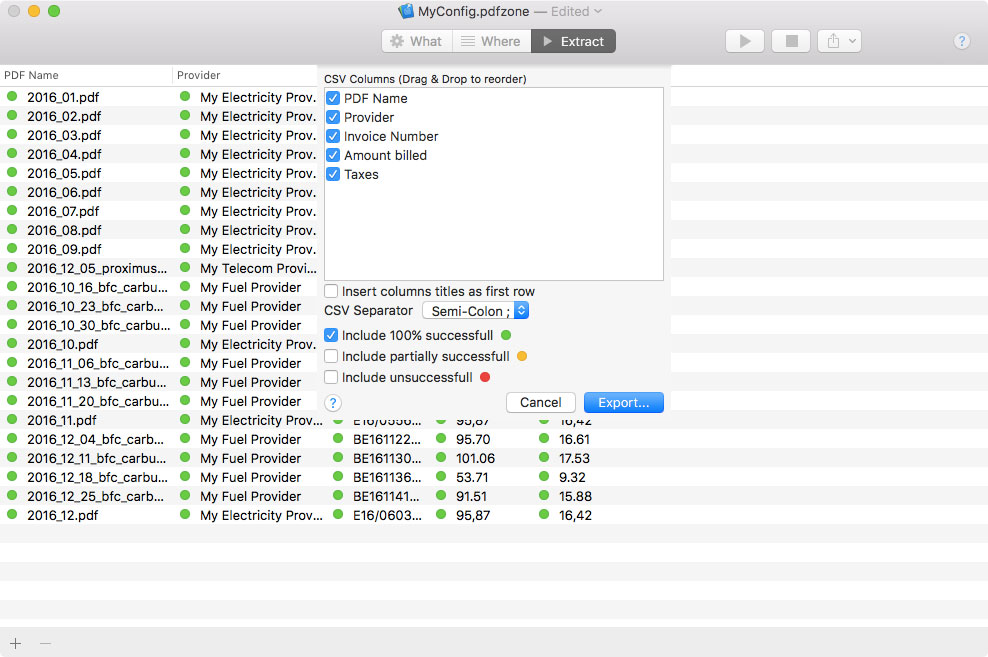Click the minus icon to remove PDF
This screenshot has height=657, width=988.
45,643
